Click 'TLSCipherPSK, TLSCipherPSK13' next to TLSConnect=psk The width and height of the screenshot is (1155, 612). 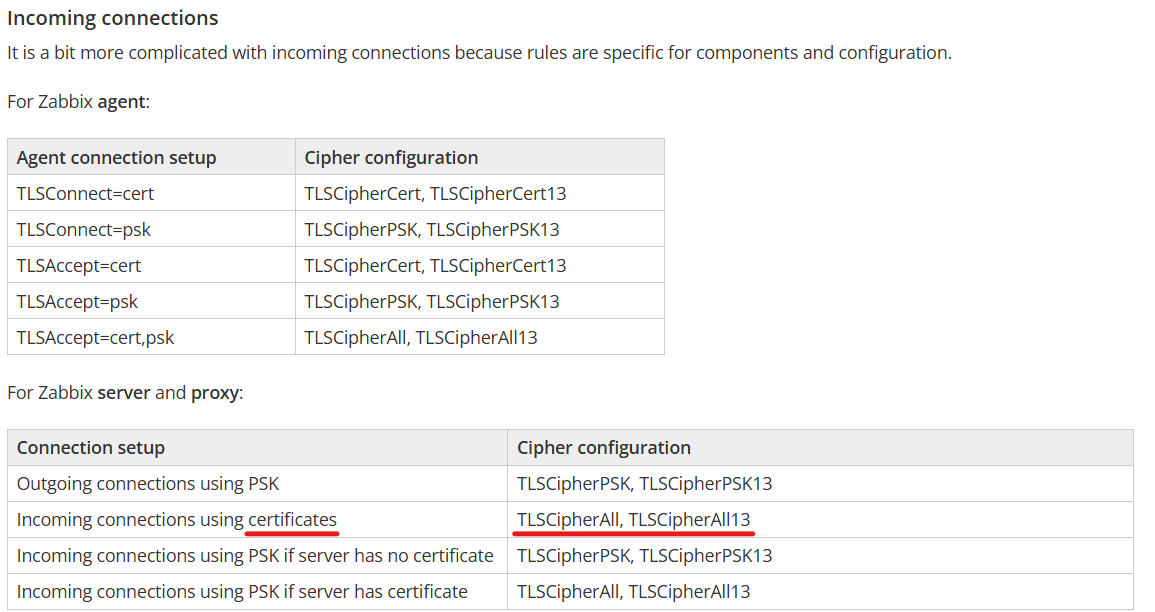[431, 229]
